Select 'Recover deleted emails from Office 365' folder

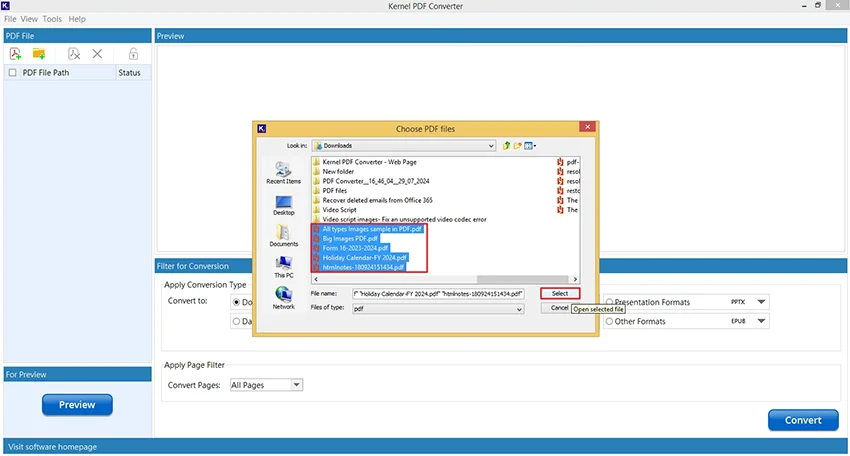pyautogui.click(x=377, y=200)
